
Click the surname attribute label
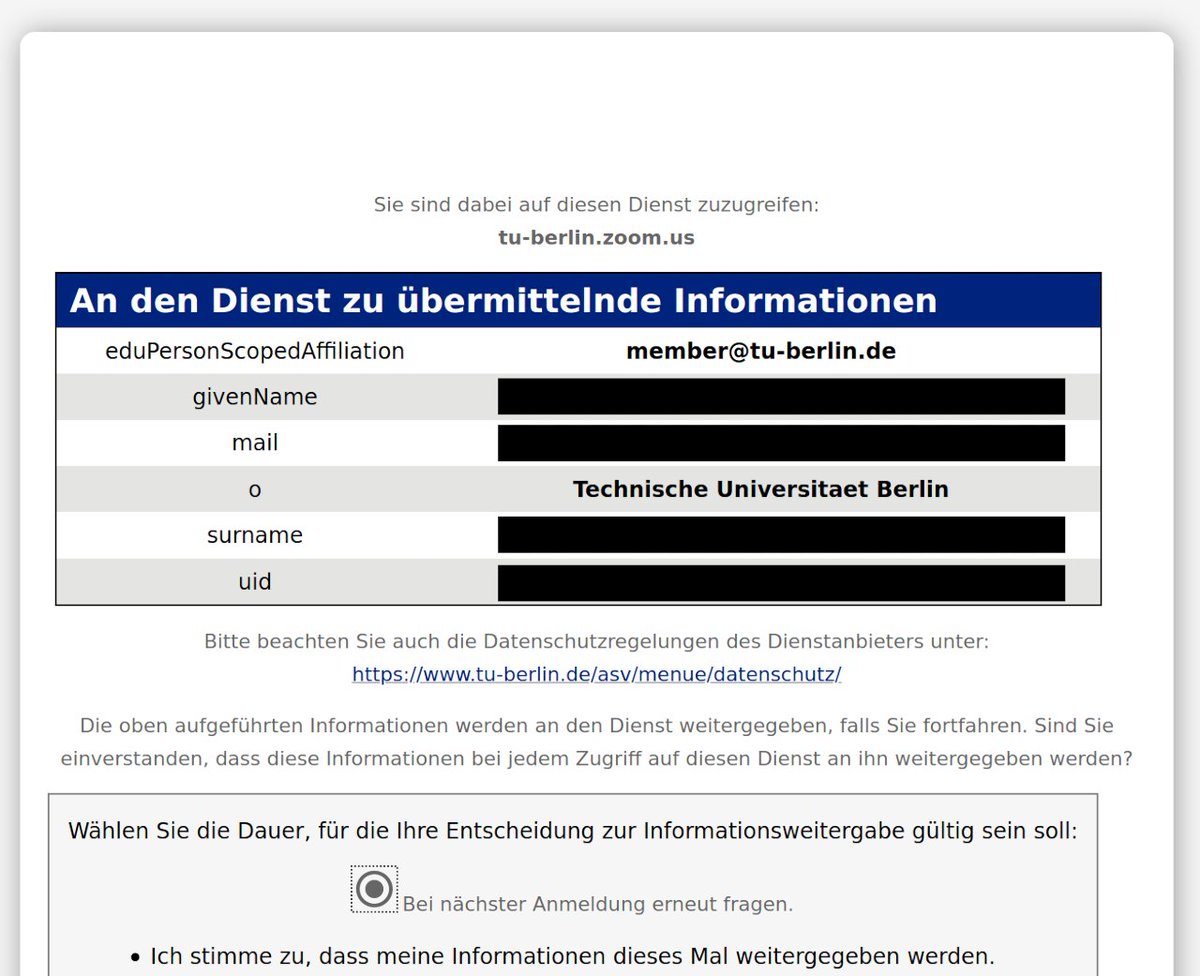[x=255, y=535]
